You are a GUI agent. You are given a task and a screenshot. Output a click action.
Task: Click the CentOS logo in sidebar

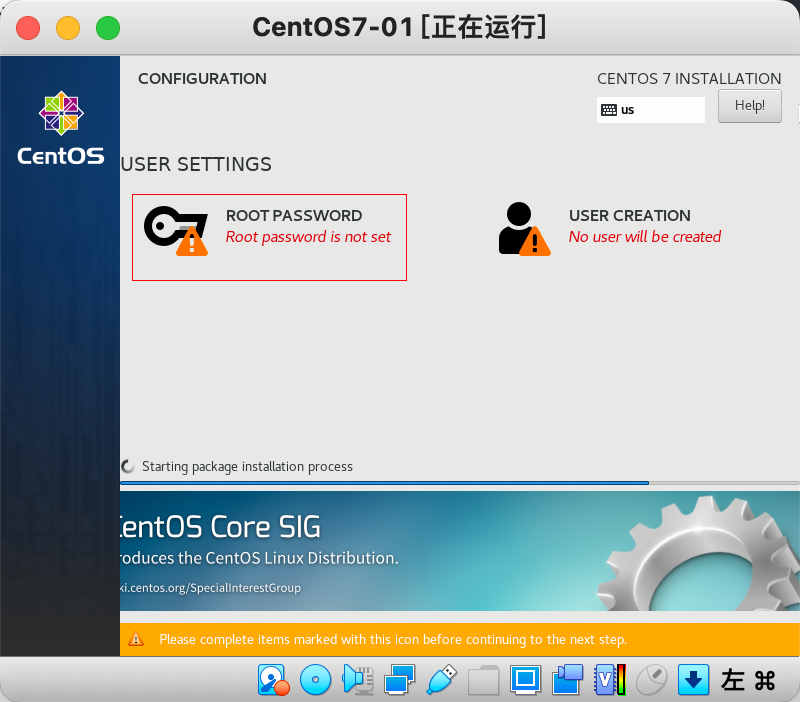(x=61, y=129)
